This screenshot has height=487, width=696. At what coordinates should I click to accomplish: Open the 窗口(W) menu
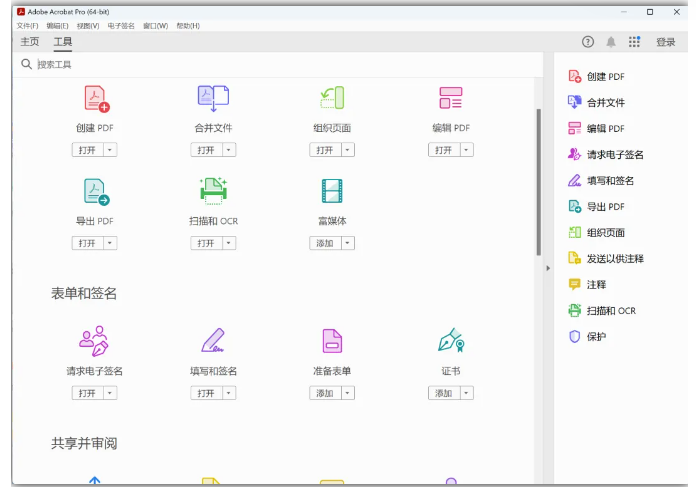coord(155,26)
